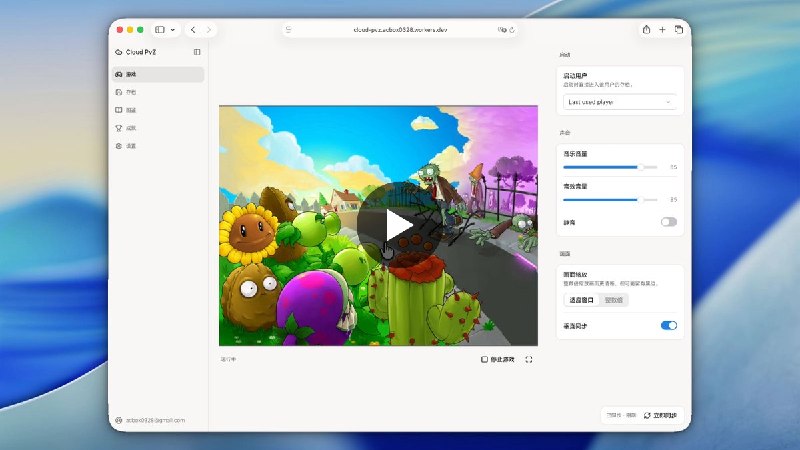This screenshot has height=450, width=800.
Task: Turn off the blue sync toggle
Action: (668, 326)
